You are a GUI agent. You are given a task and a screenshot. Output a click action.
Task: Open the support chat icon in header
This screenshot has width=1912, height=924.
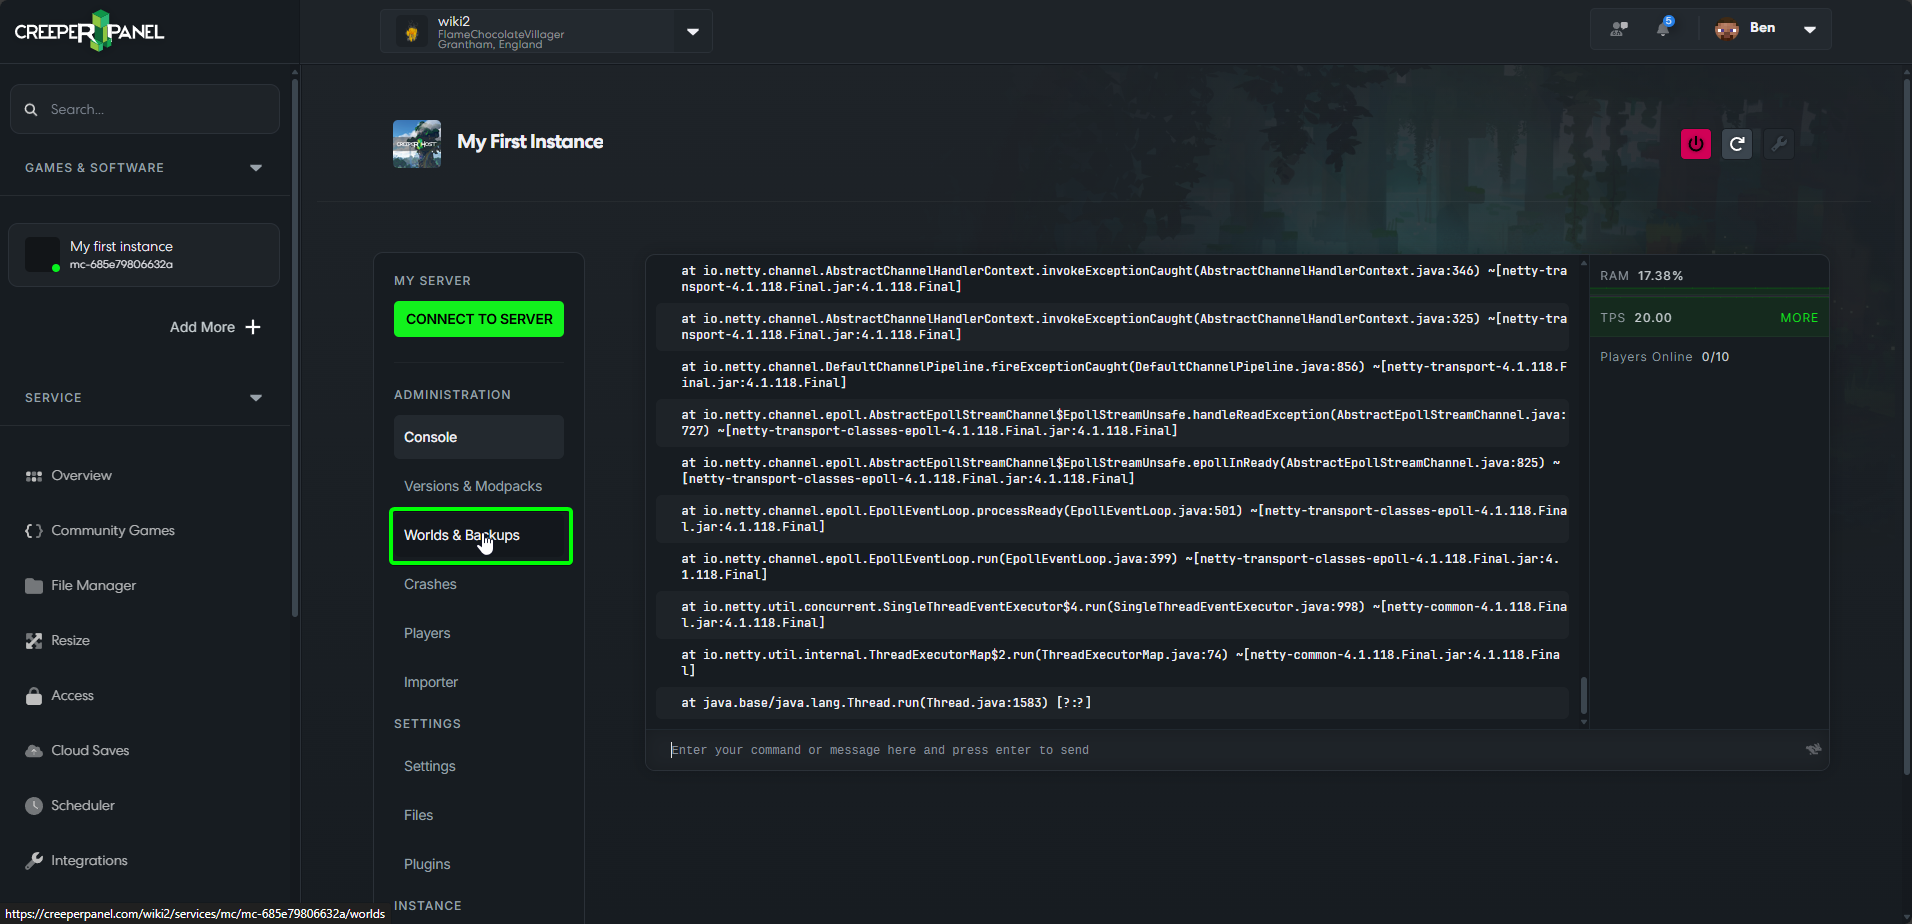(x=1617, y=29)
